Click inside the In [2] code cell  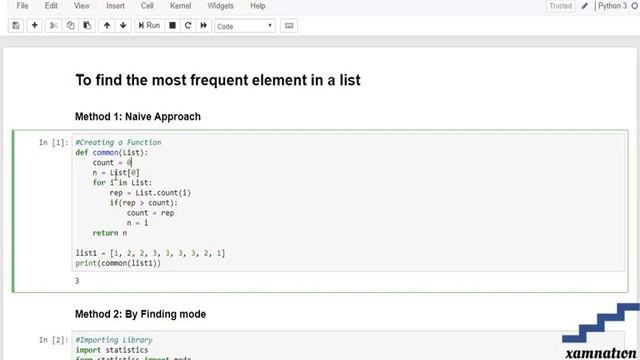[x=348, y=345]
